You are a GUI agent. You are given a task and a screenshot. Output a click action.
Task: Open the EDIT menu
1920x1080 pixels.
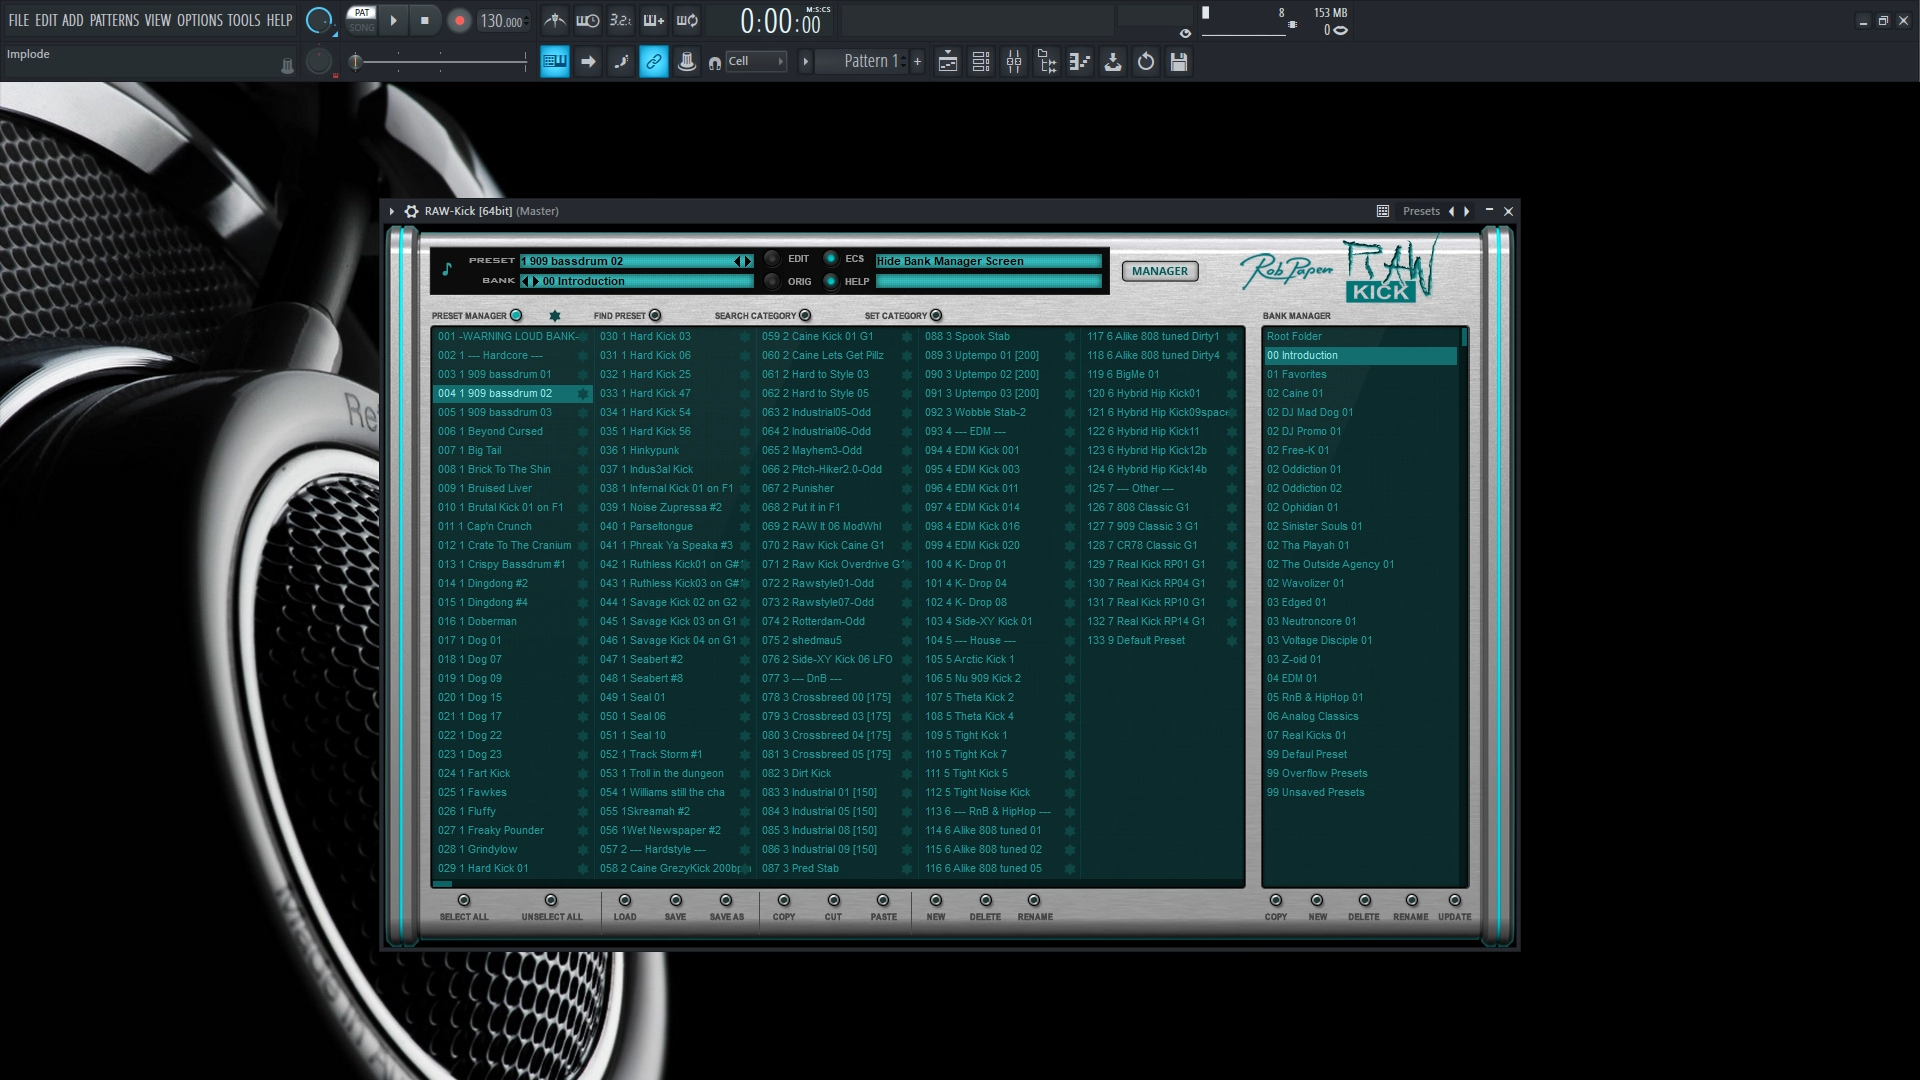[46, 20]
